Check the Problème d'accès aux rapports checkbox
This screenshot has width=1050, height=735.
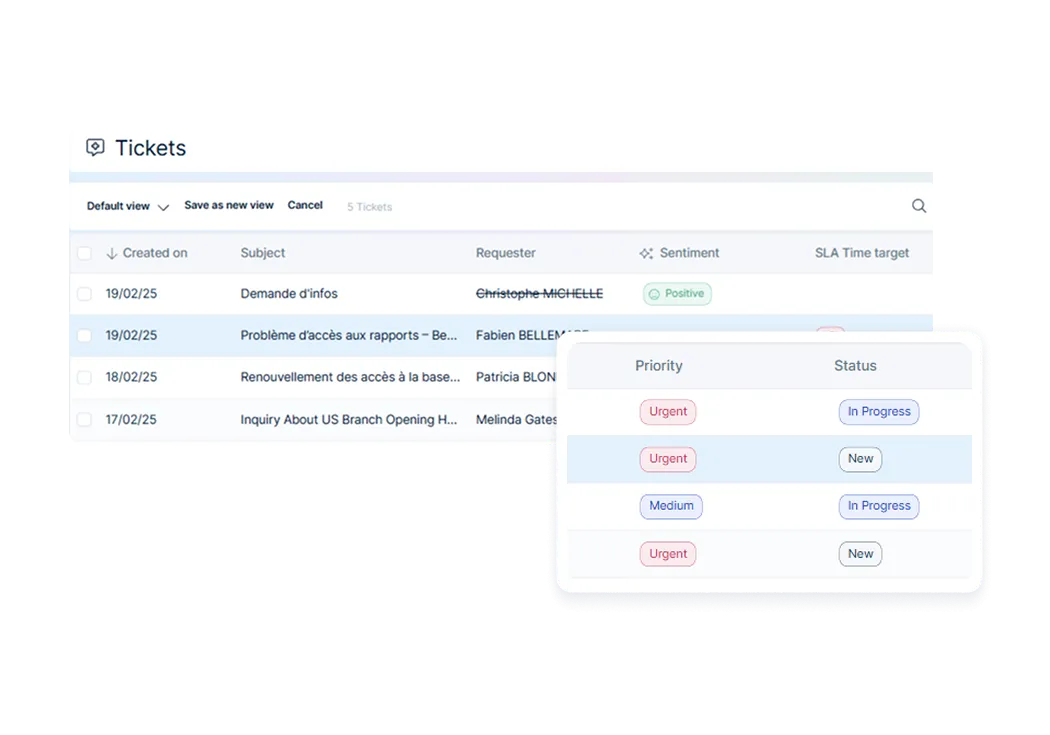click(84, 335)
